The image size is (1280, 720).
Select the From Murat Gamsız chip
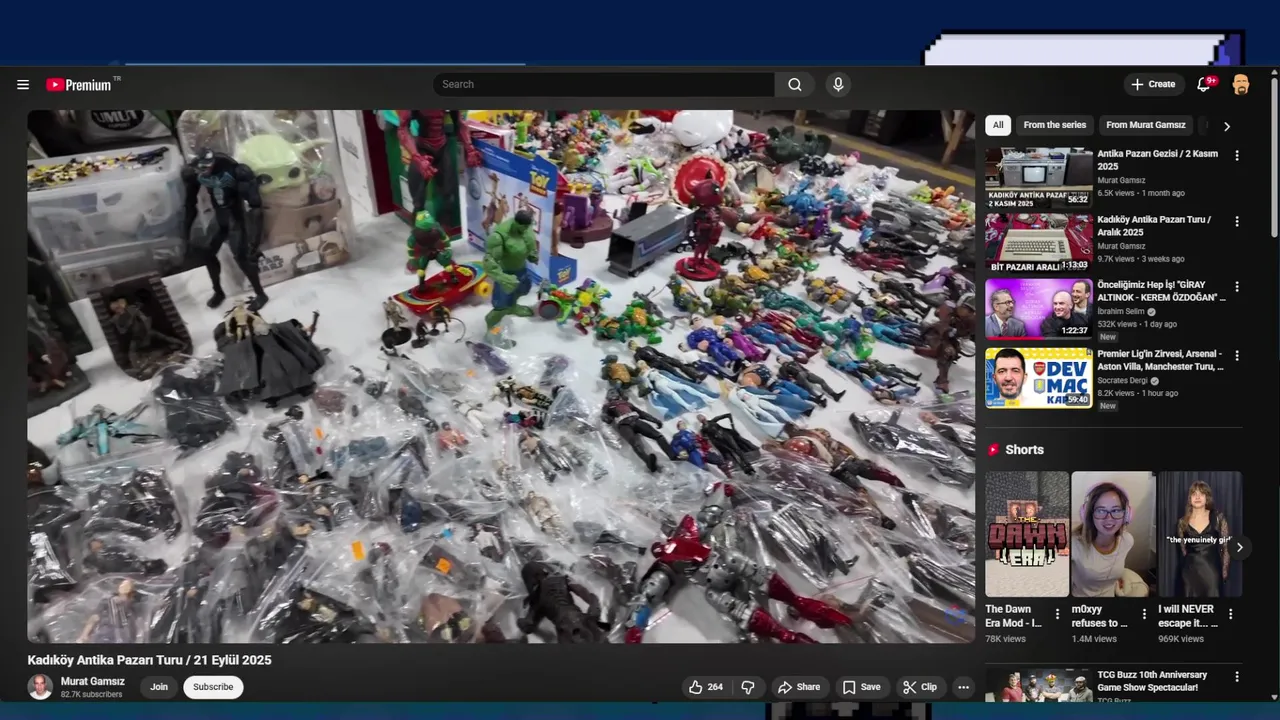point(1145,125)
